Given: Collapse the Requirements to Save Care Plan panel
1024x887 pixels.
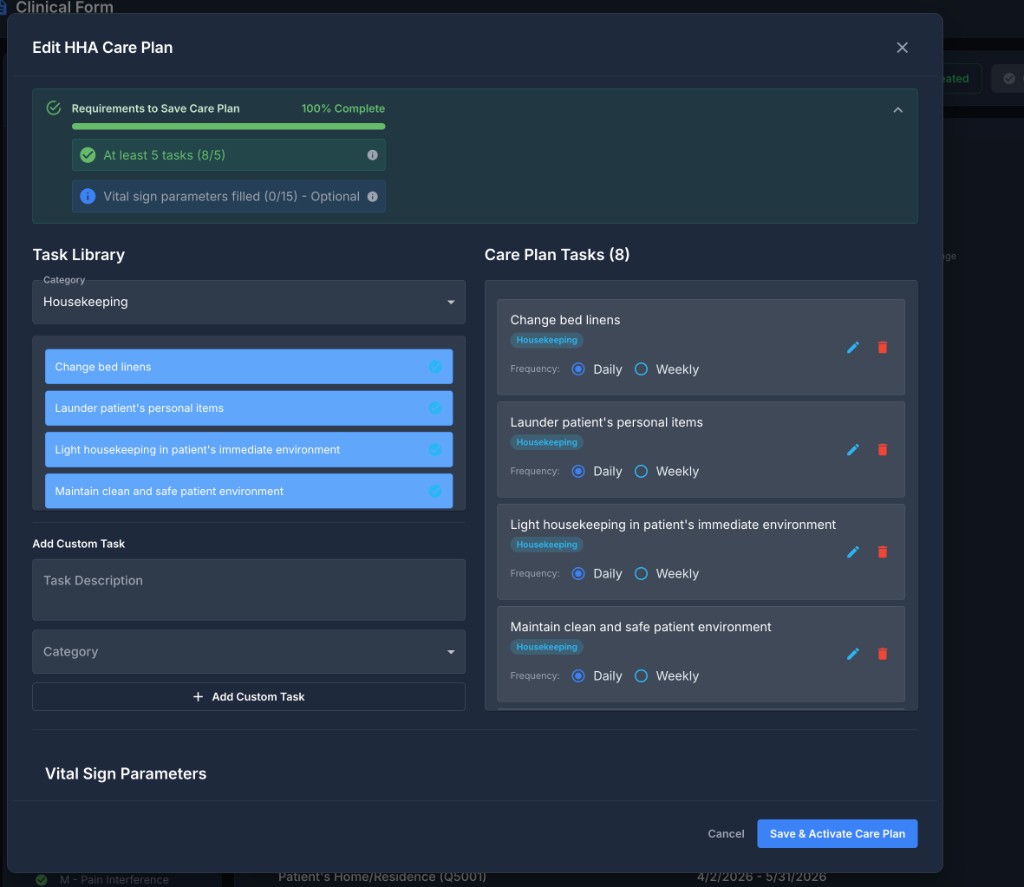Looking at the screenshot, I should pyautogui.click(x=898, y=110).
